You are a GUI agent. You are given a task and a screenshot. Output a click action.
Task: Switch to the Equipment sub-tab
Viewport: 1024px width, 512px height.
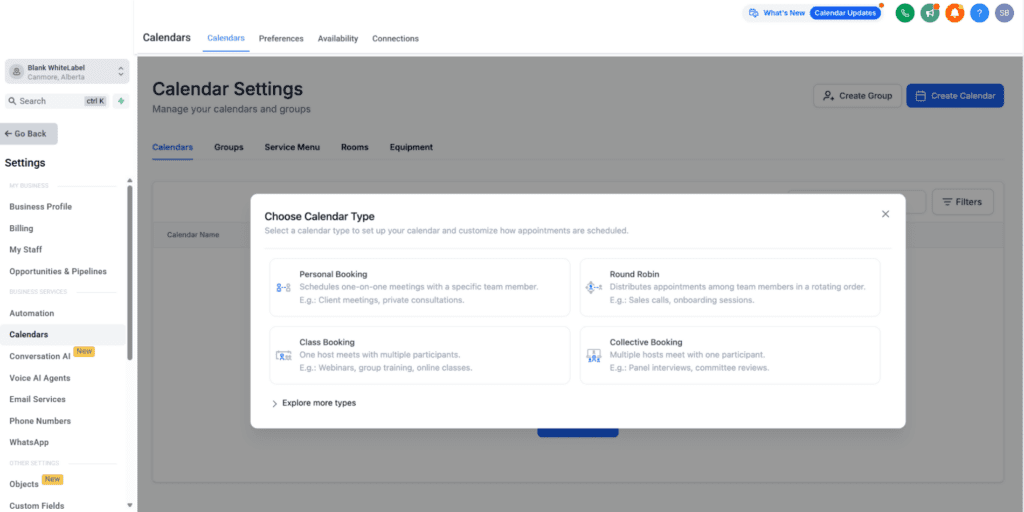point(411,148)
